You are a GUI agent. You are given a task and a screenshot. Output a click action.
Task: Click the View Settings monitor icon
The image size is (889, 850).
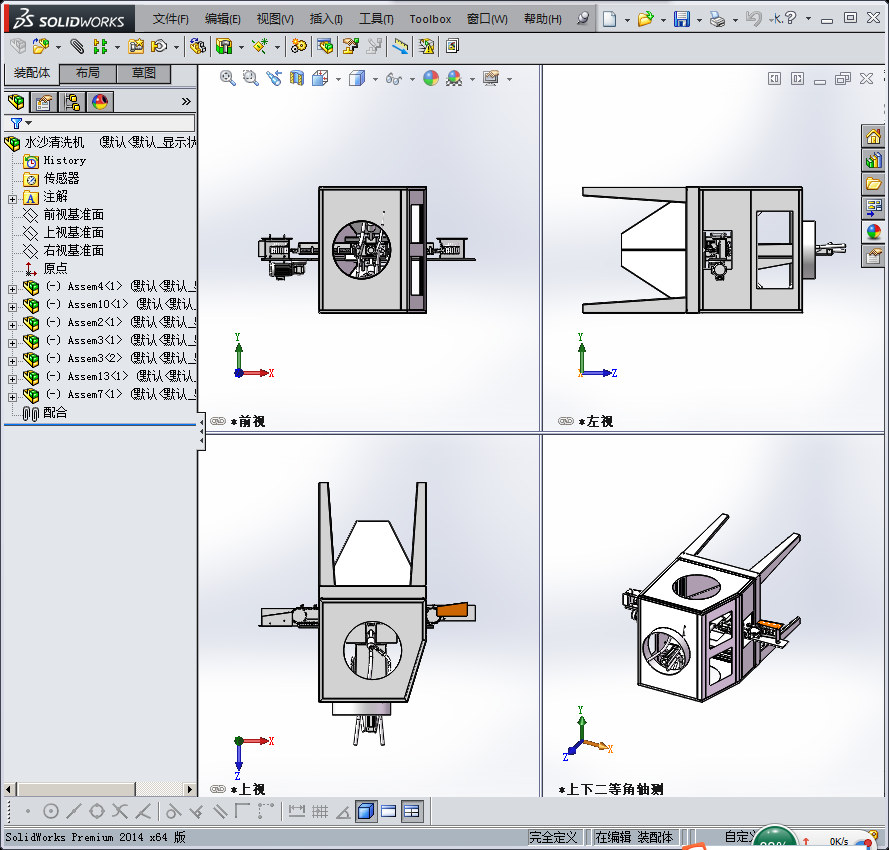[x=491, y=78]
